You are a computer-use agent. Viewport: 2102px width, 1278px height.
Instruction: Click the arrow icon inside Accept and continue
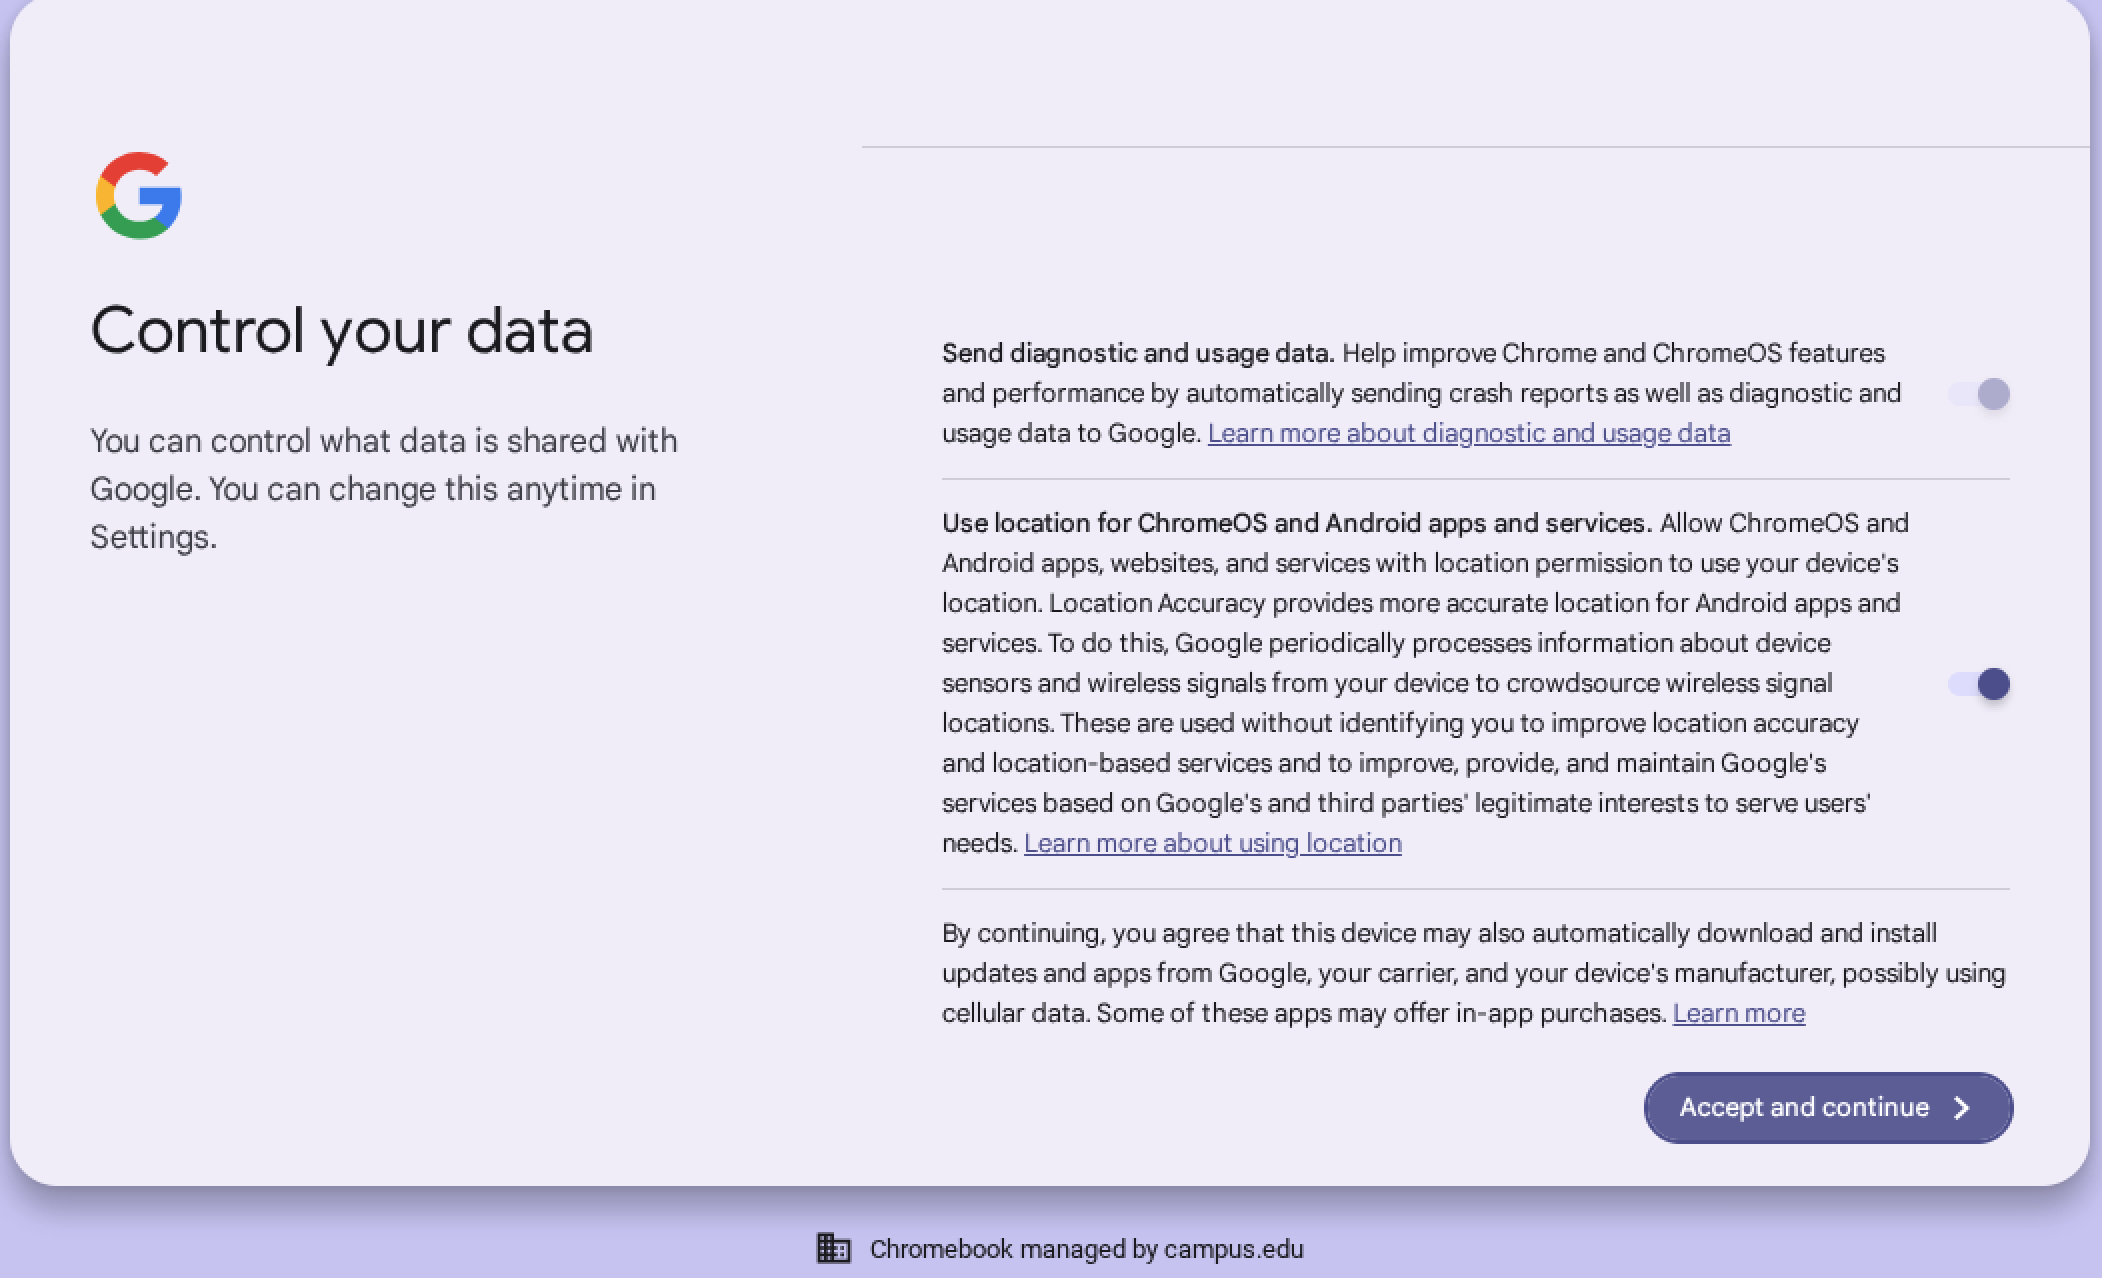click(x=1962, y=1107)
